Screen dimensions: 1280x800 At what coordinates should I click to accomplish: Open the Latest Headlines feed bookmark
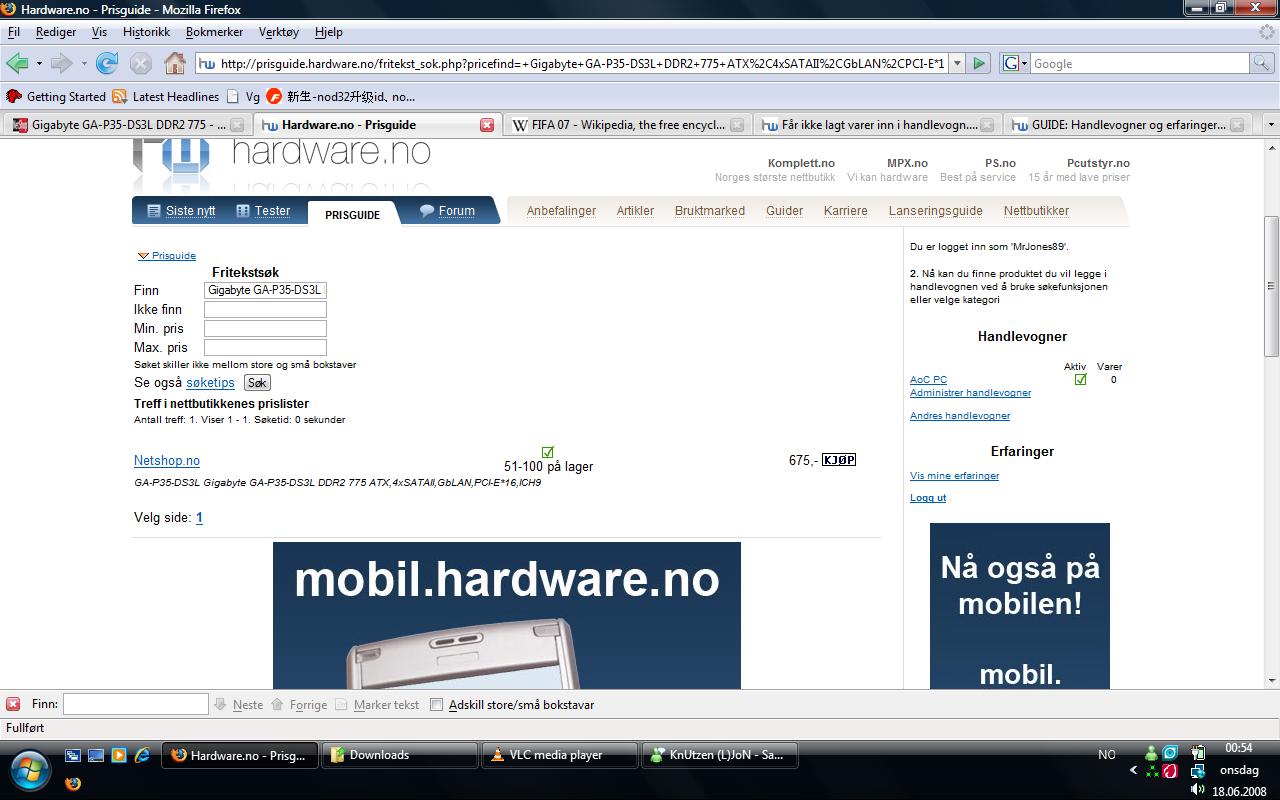pyautogui.click(x=166, y=97)
